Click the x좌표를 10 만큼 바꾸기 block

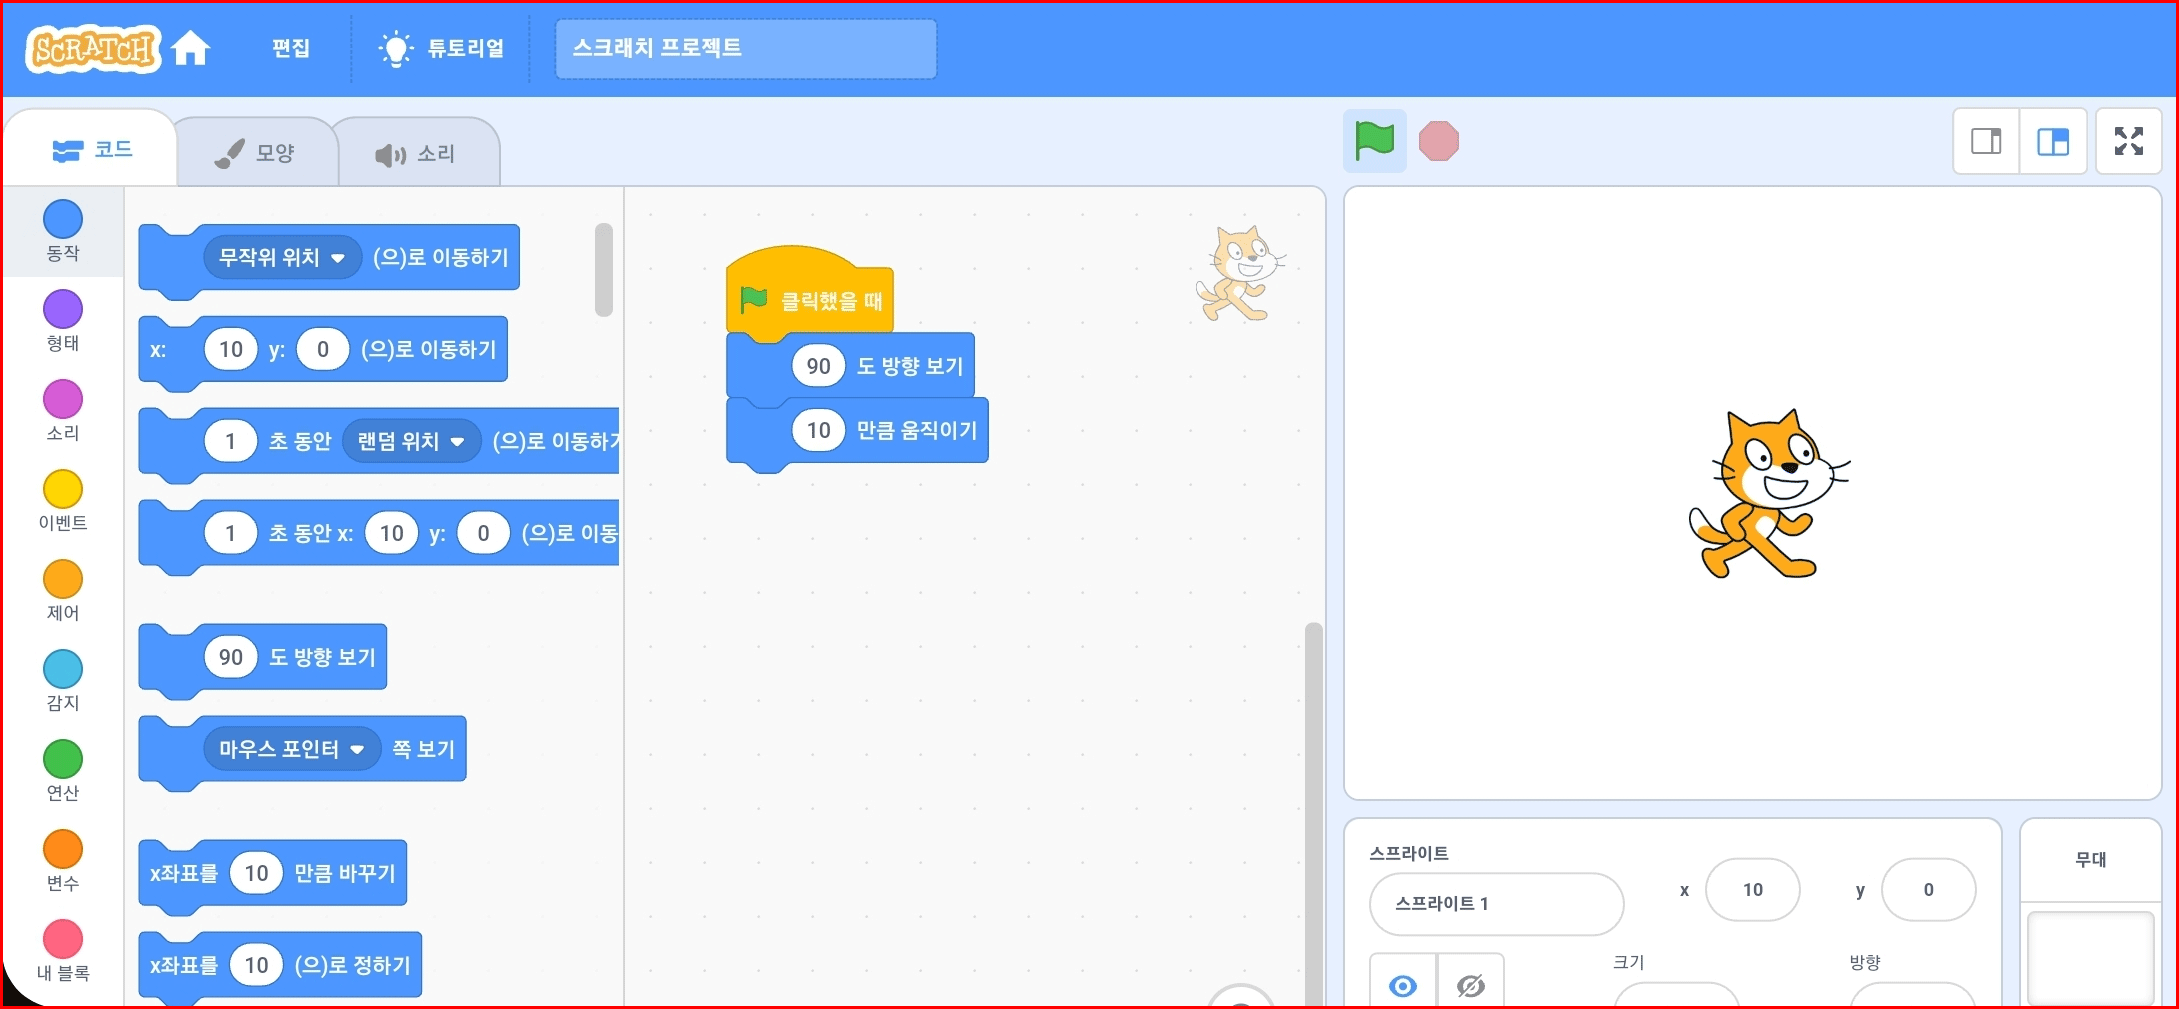(x=273, y=874)
